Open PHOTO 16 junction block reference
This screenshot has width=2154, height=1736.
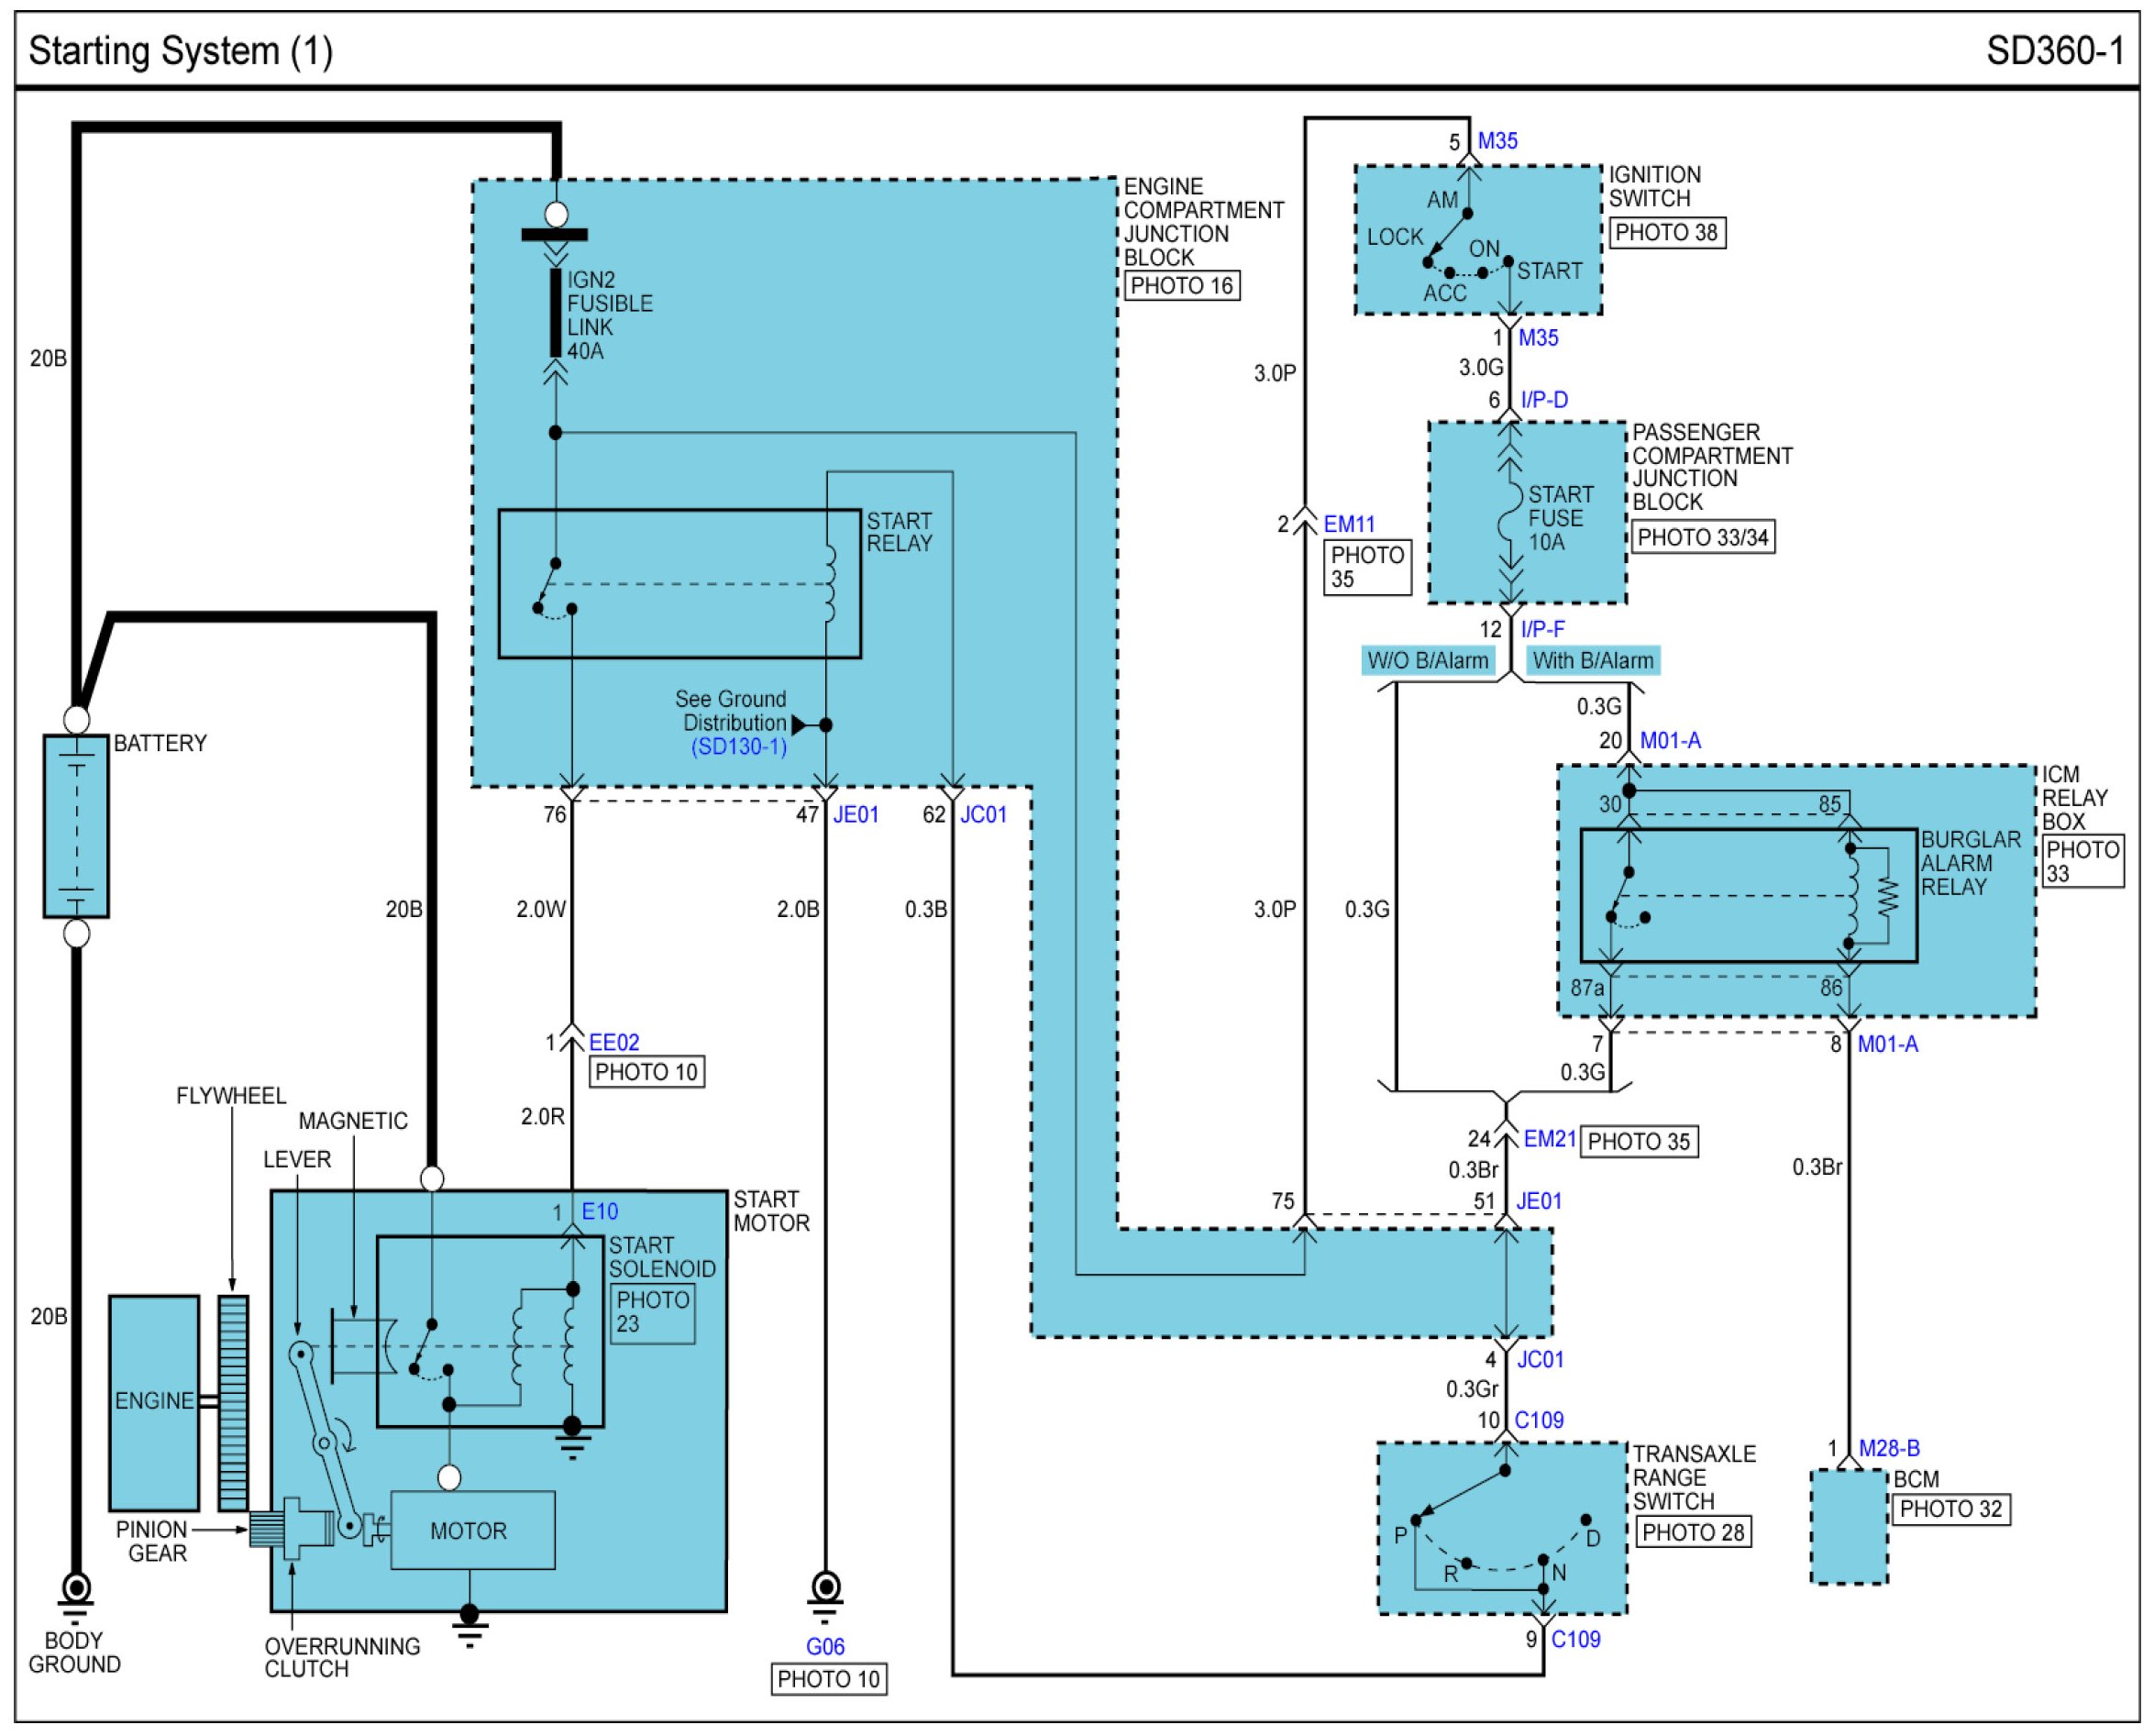click(x=1181, y=286)
